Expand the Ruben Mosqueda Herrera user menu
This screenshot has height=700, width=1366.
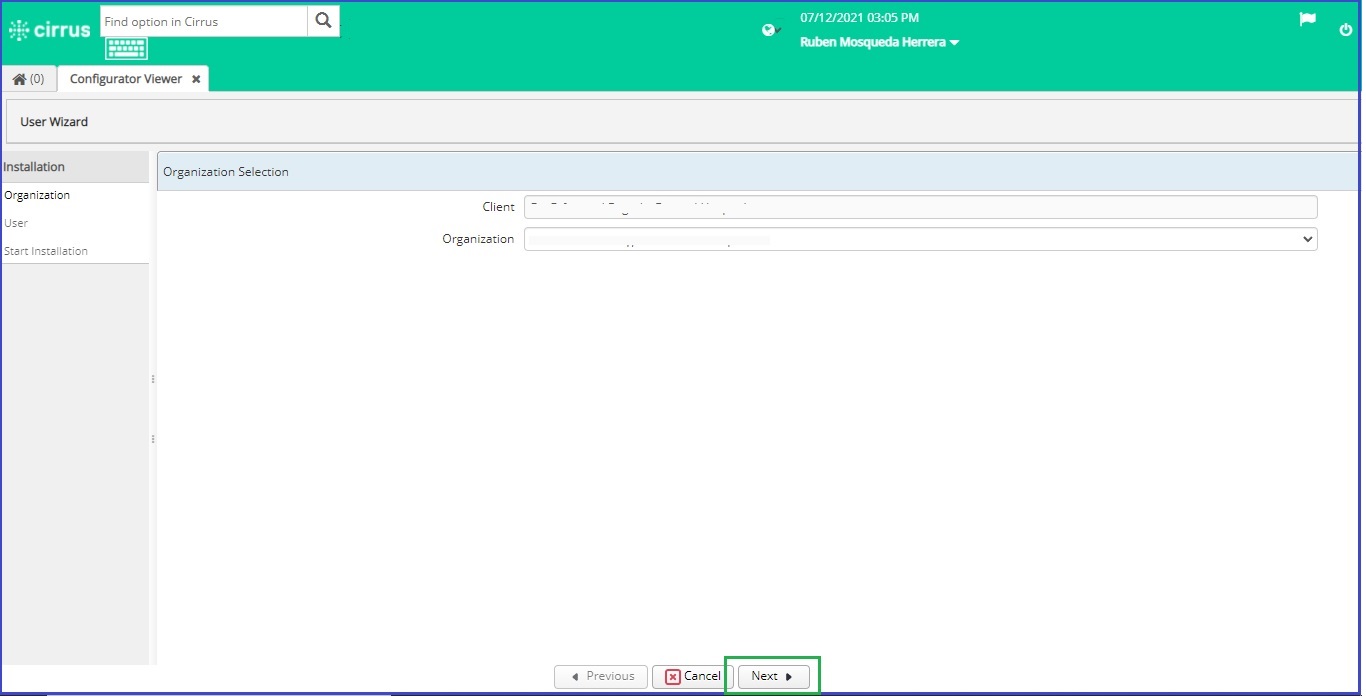point(879,43)
